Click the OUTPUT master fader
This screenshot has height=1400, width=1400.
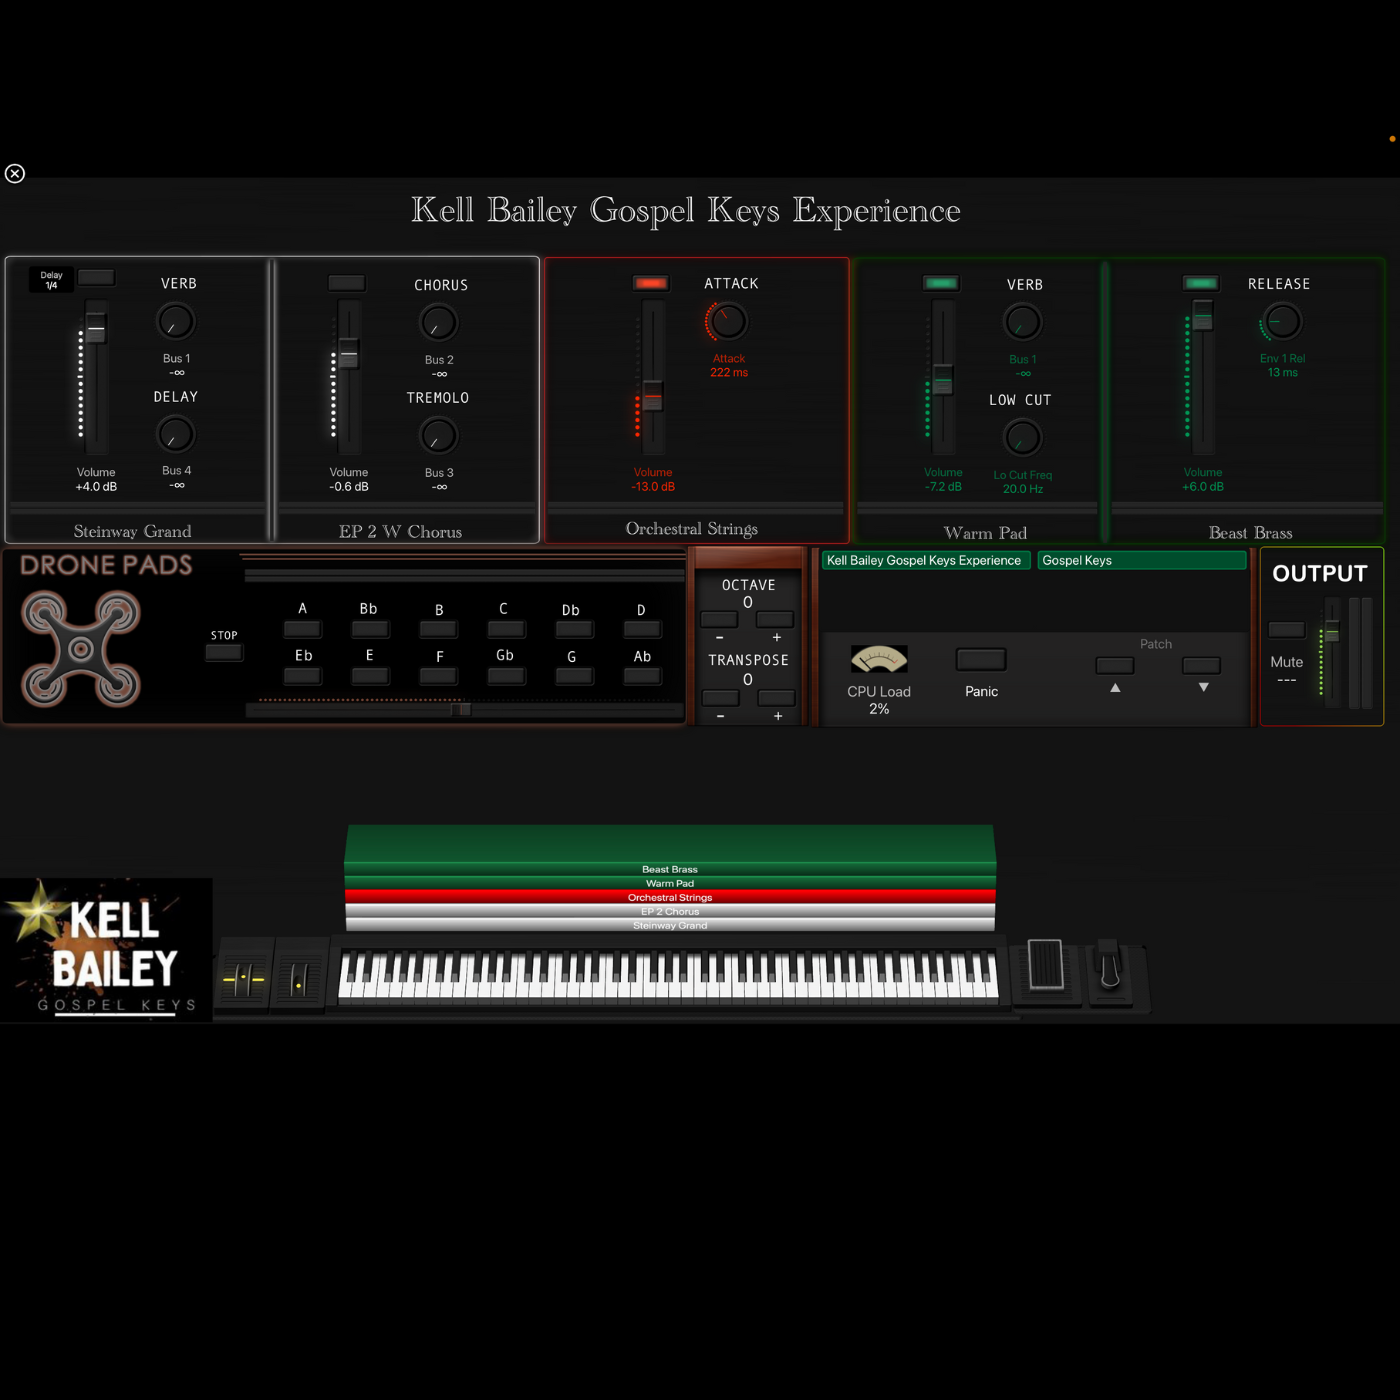[x=1332, y=632]
